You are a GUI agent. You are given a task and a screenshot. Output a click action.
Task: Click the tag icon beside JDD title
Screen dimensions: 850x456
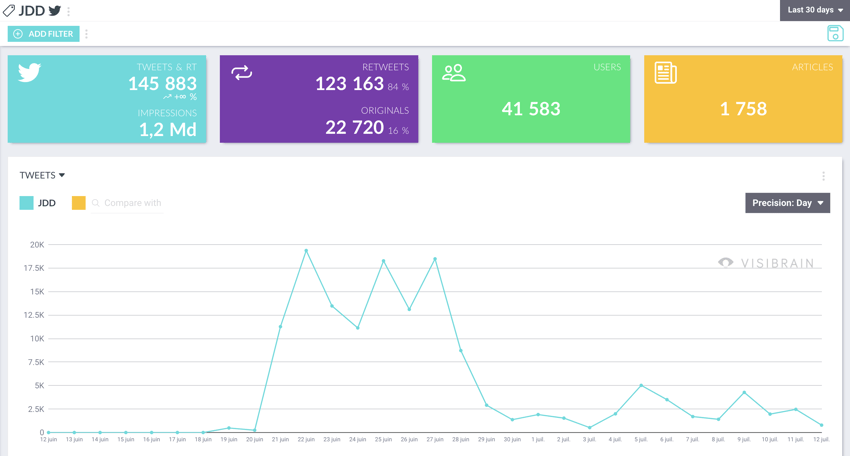point(9,10)
